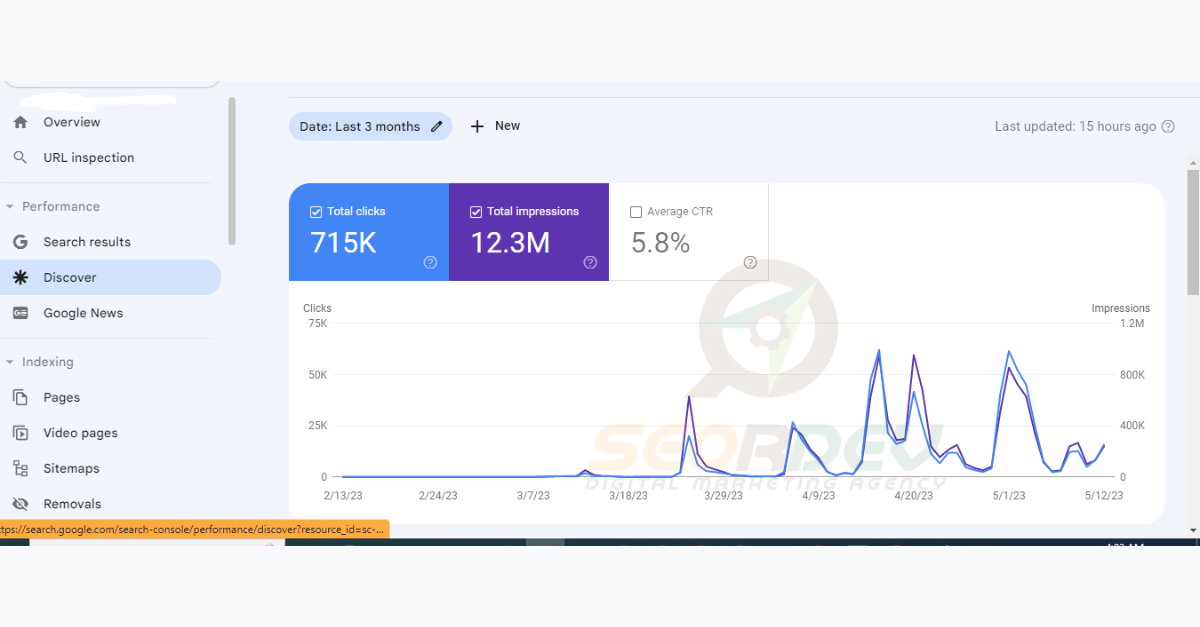Viewport: 1200px width, 627px height.
Task: Uncheck the Total impressions checkbox
Action: (x=476, y=212)
